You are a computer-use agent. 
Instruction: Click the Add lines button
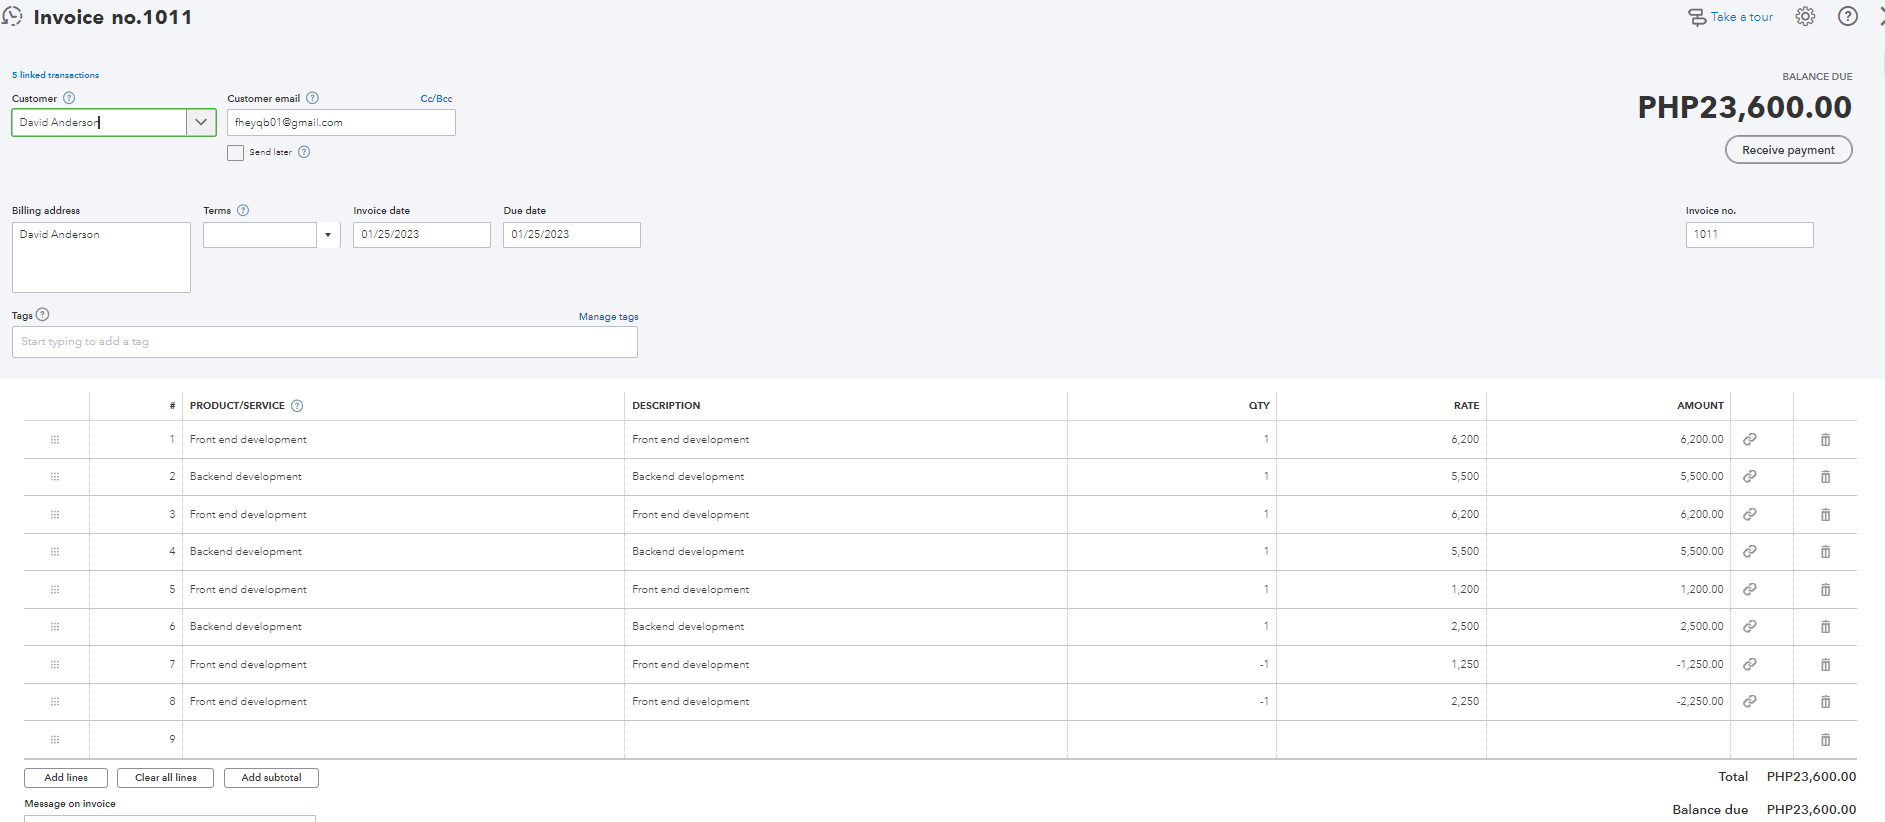coord(66,778)
